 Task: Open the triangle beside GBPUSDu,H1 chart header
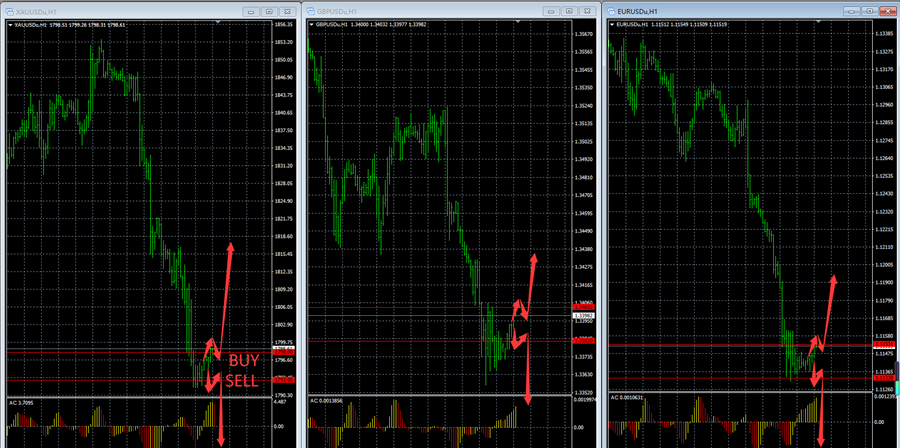coord(311,24)
